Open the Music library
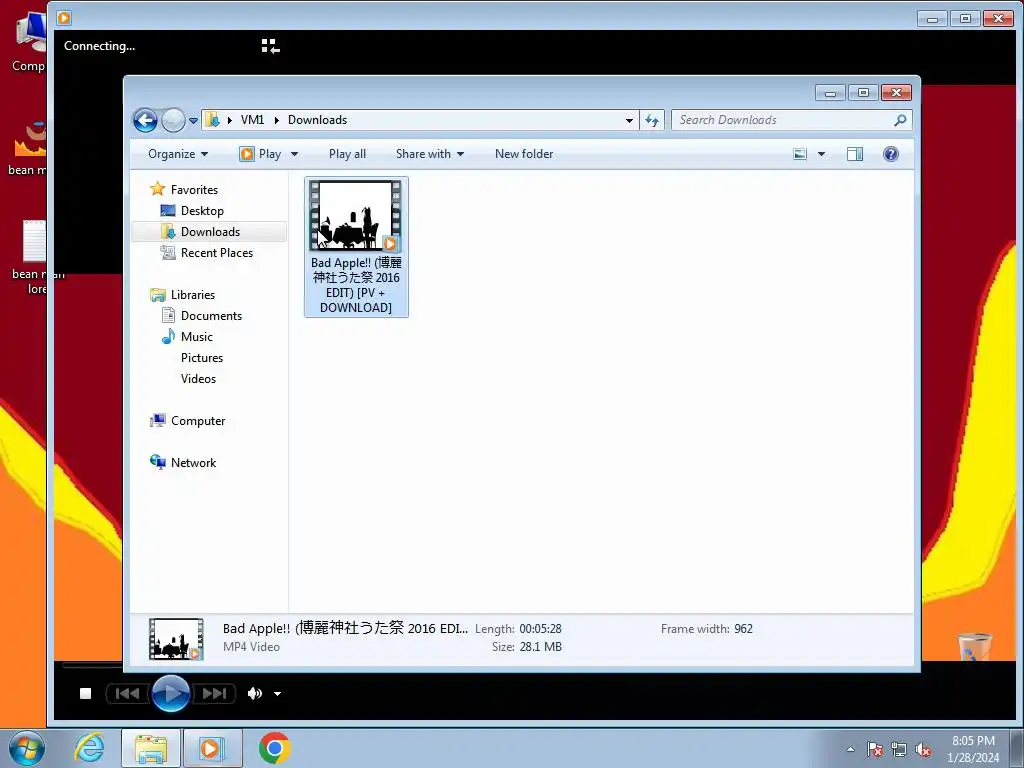The image size is (1024, 768). coord(197,337)
